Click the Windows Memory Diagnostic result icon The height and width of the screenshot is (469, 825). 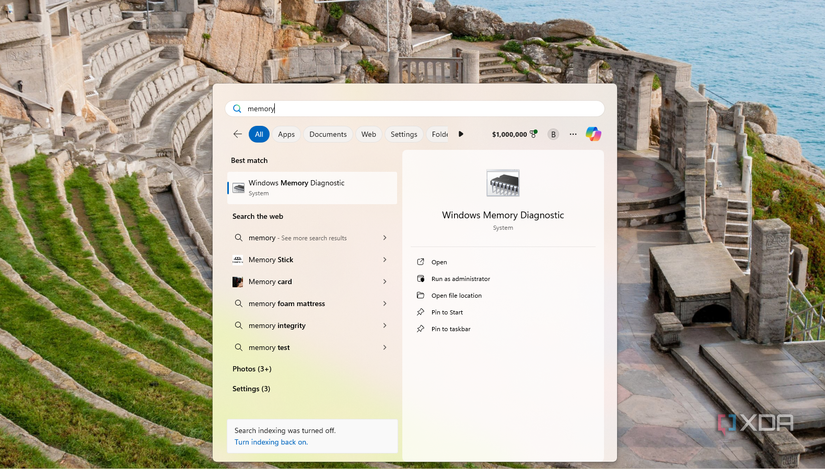point(238,188)
